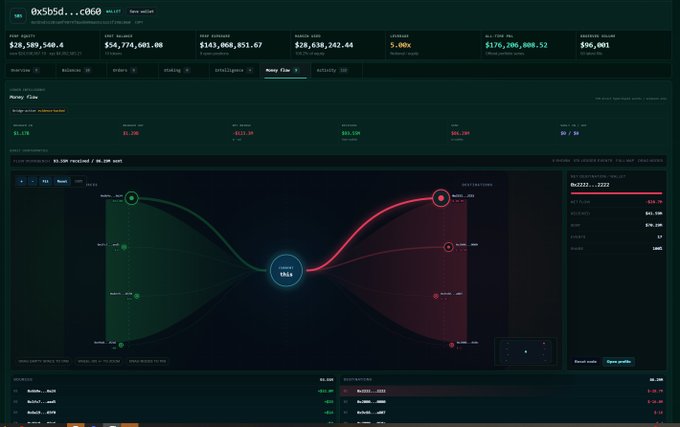This screenshot has width=680, height=427.
Task: Select the bottom red destination node
Action: (x=451, y=345)
